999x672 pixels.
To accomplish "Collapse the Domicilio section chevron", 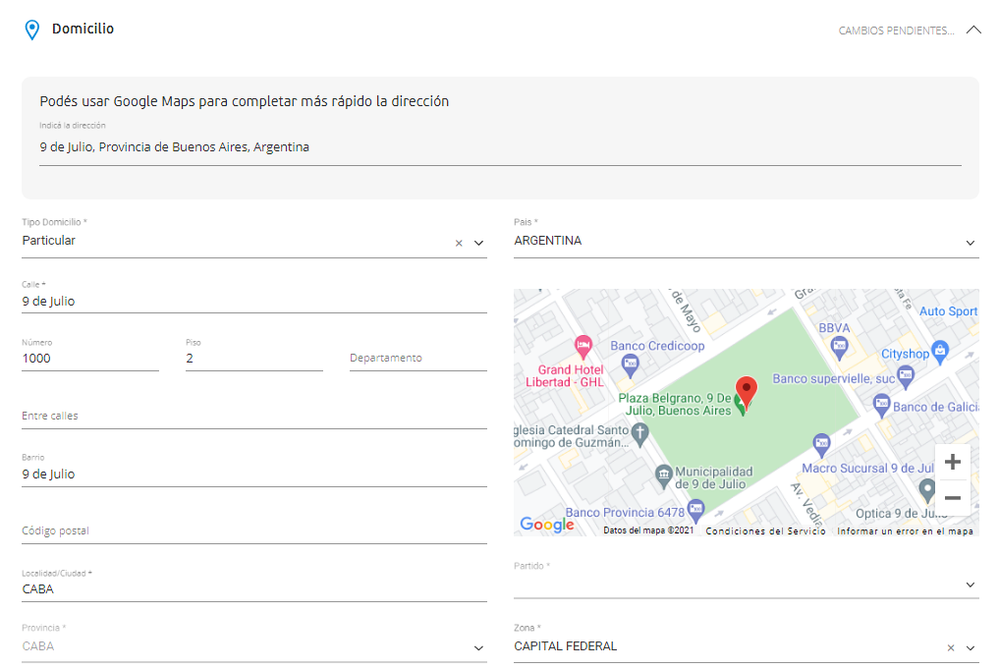I will click(974, 30).
